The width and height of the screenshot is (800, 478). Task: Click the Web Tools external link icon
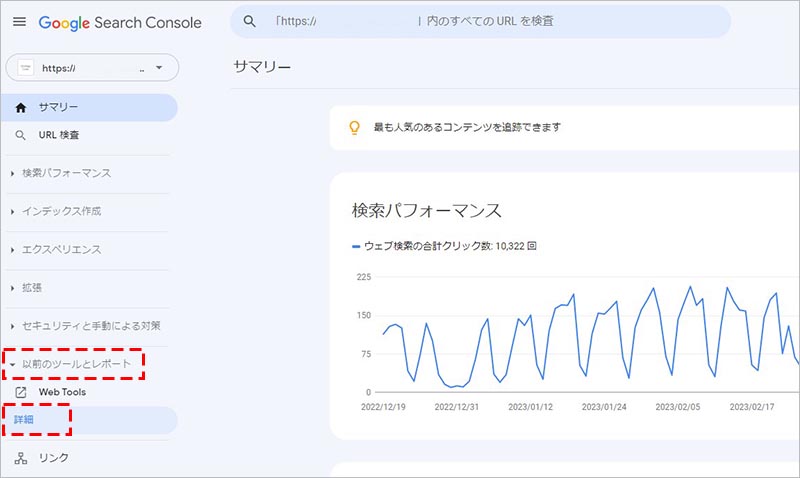point(21,392)
